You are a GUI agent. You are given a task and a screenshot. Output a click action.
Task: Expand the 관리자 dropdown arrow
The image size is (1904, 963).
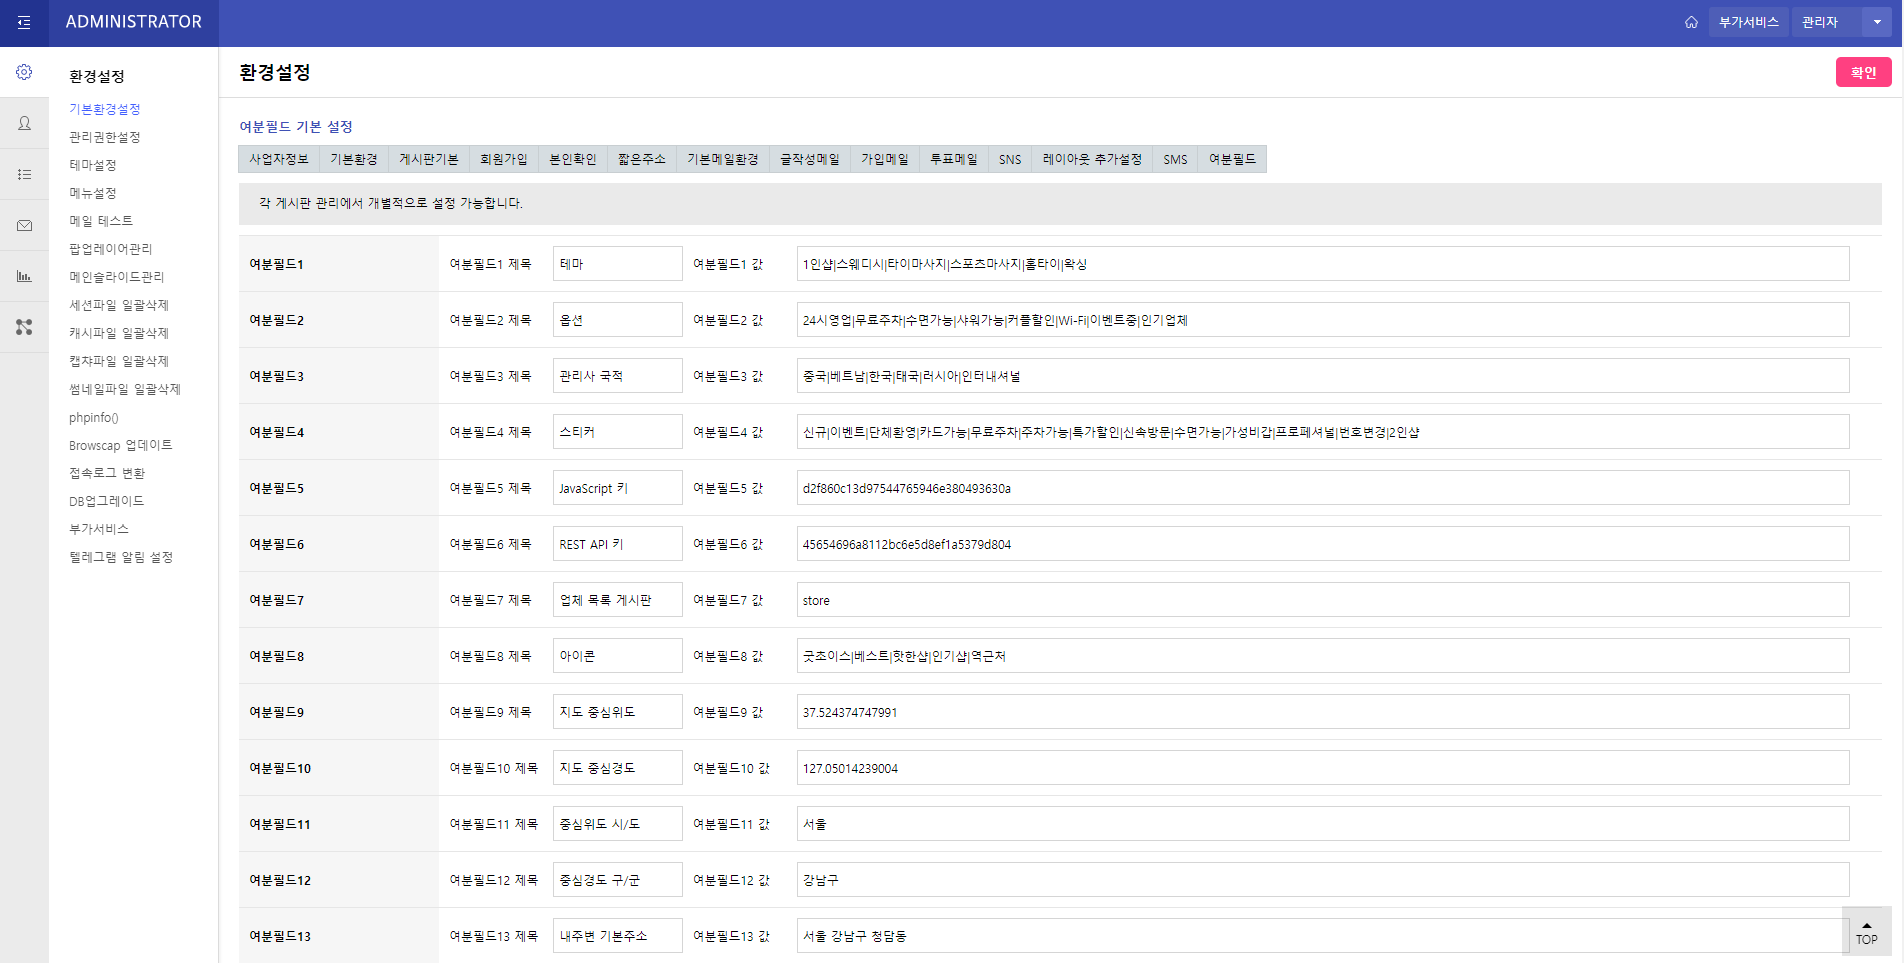tap(1877, 22)
